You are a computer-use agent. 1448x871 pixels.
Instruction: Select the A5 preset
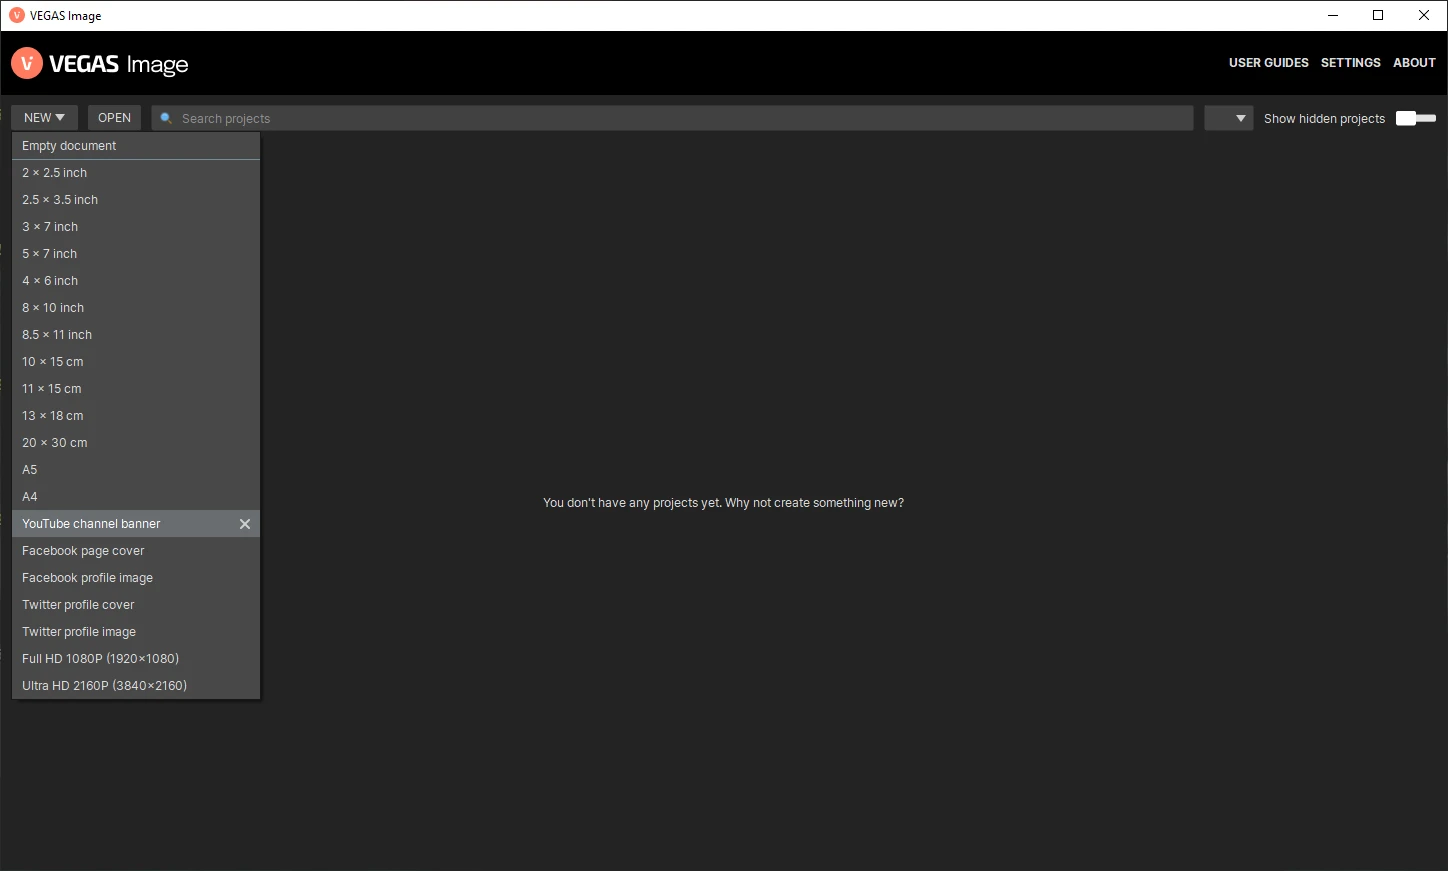pos(136,470)
